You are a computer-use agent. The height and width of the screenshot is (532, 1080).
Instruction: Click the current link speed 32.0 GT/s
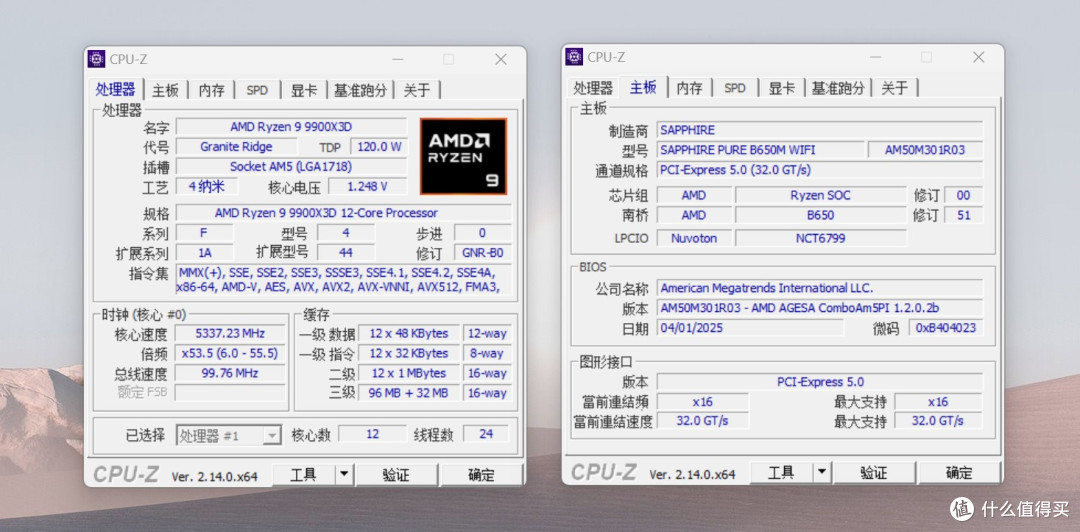click(x=703, y=420)
